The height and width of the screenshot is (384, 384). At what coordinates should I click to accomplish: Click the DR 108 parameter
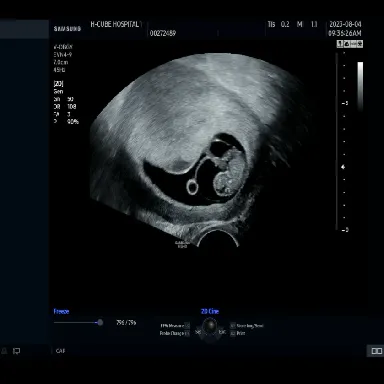pyautogui.click(x=65, y=107)
